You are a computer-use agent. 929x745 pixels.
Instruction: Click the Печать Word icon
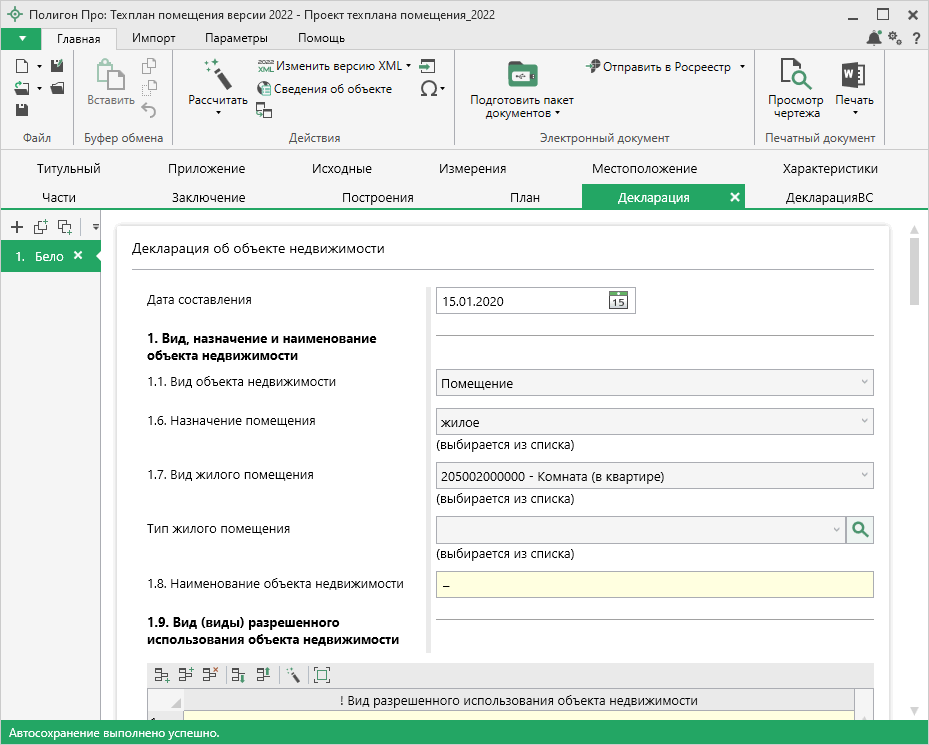click(x=853, y=76)
